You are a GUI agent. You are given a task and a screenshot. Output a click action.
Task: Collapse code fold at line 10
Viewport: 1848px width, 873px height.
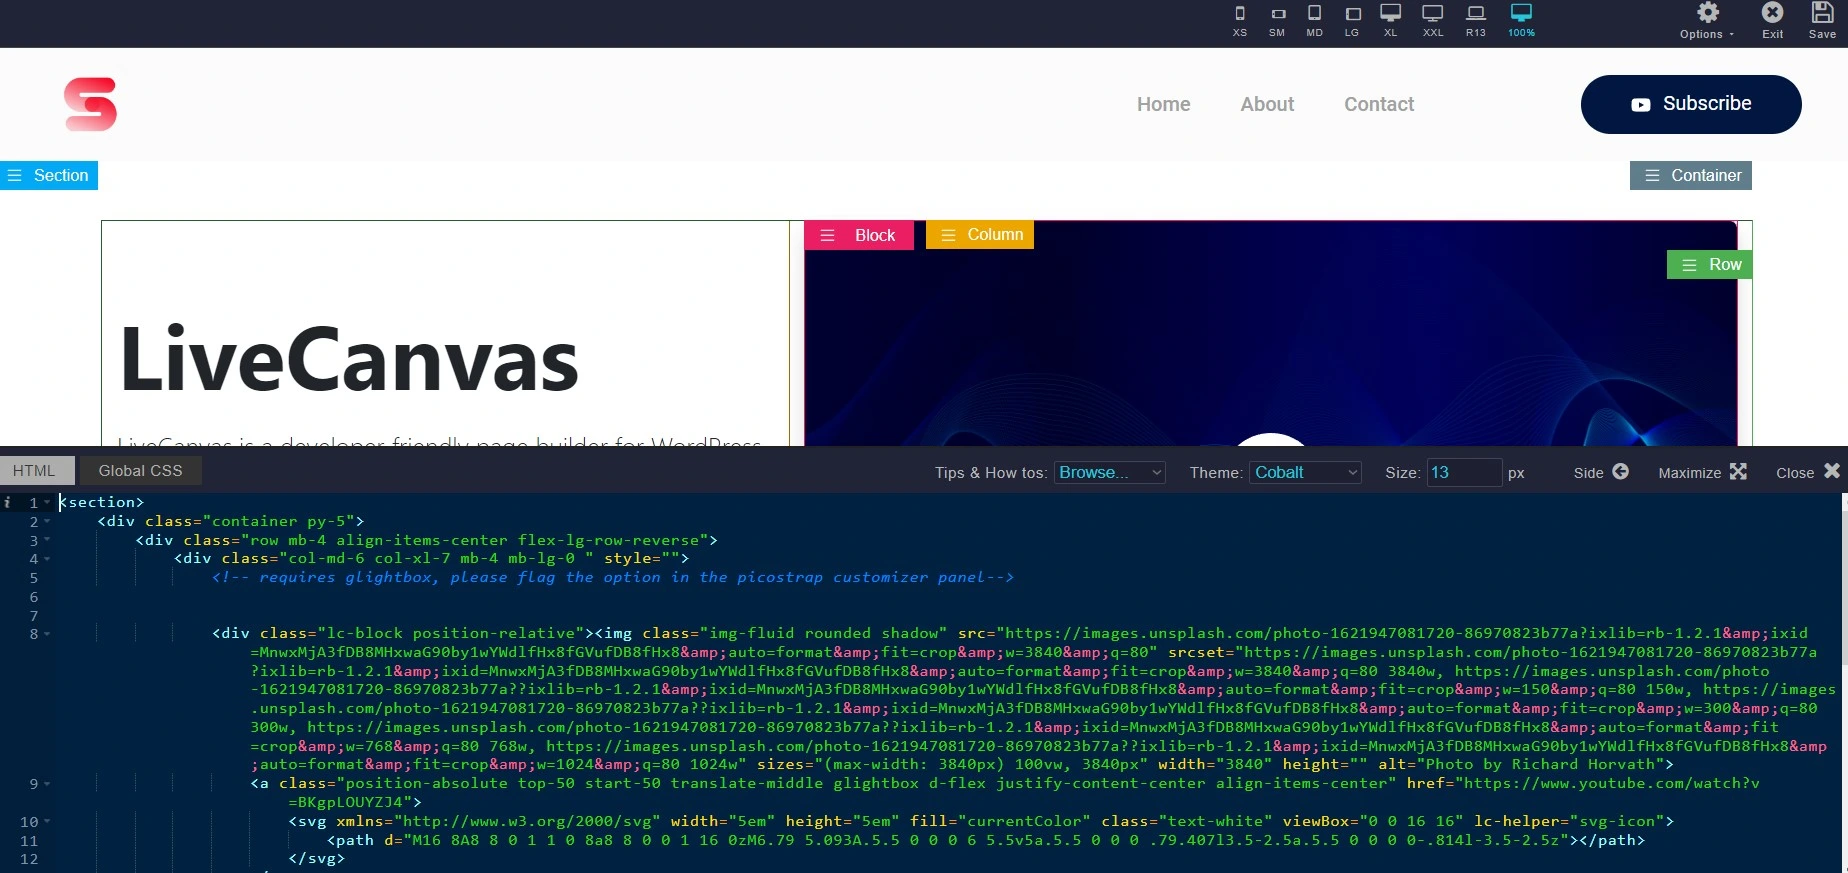(x=47, y=821)
